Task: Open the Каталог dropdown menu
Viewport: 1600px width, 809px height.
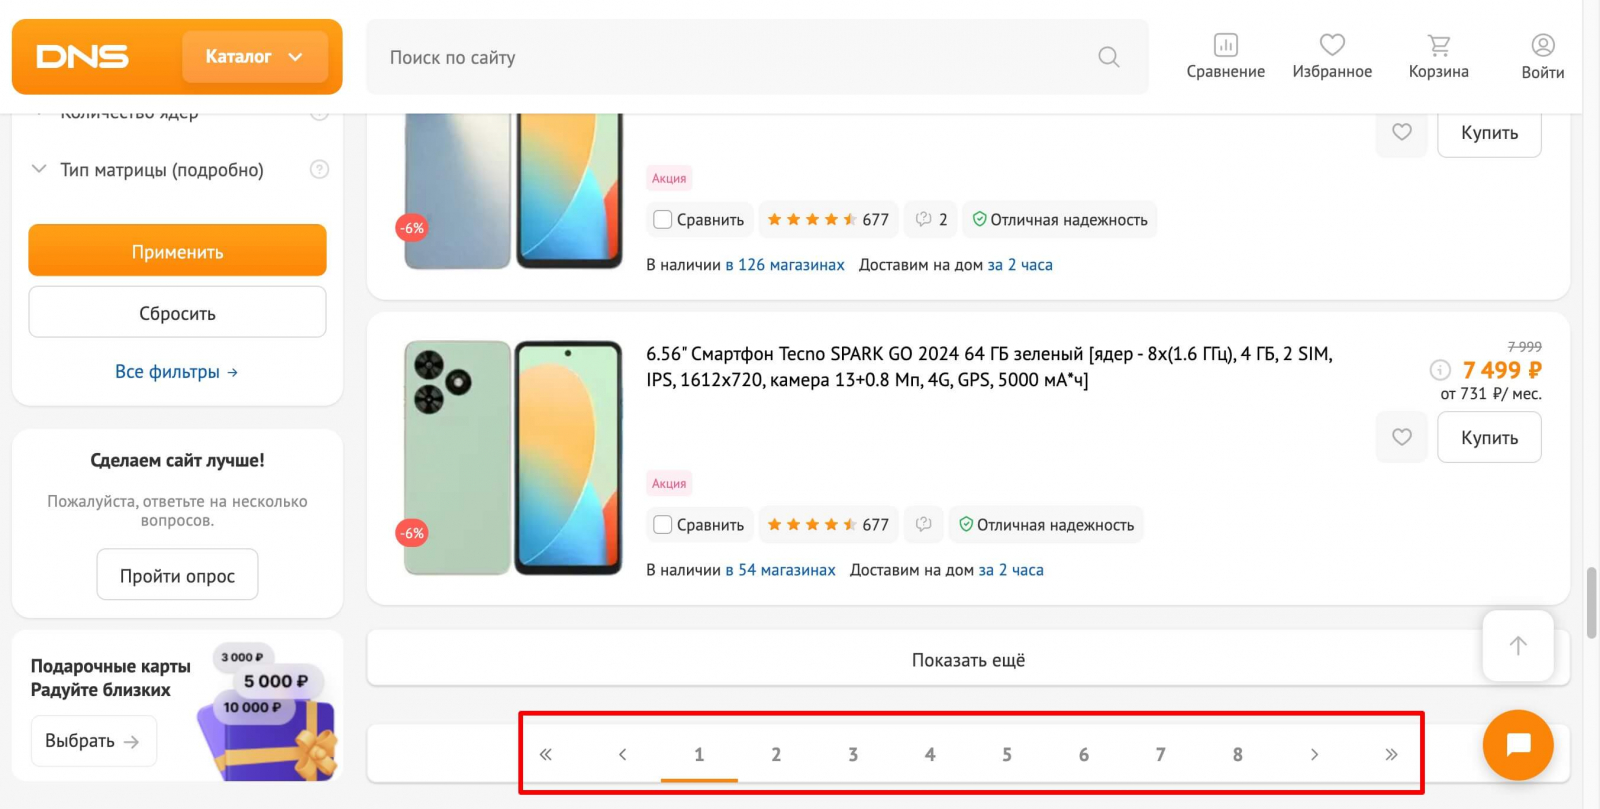Action: (x=254, y=57)
